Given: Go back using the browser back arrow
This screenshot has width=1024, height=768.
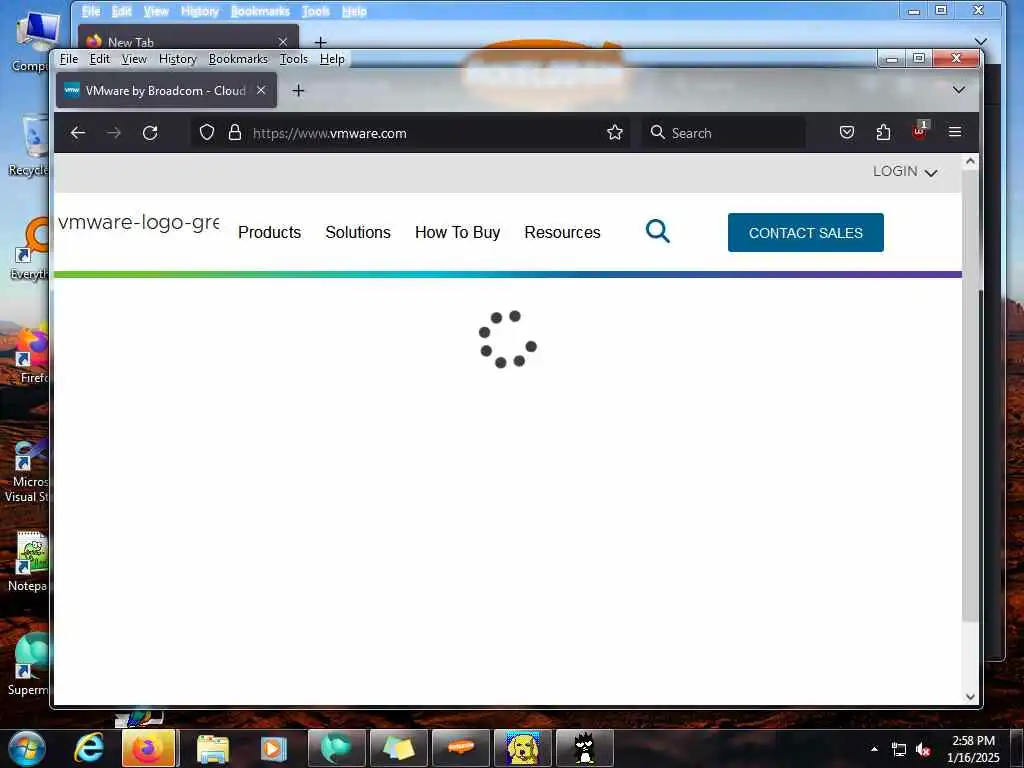Looking at the screenshot, I should [78, 133].
